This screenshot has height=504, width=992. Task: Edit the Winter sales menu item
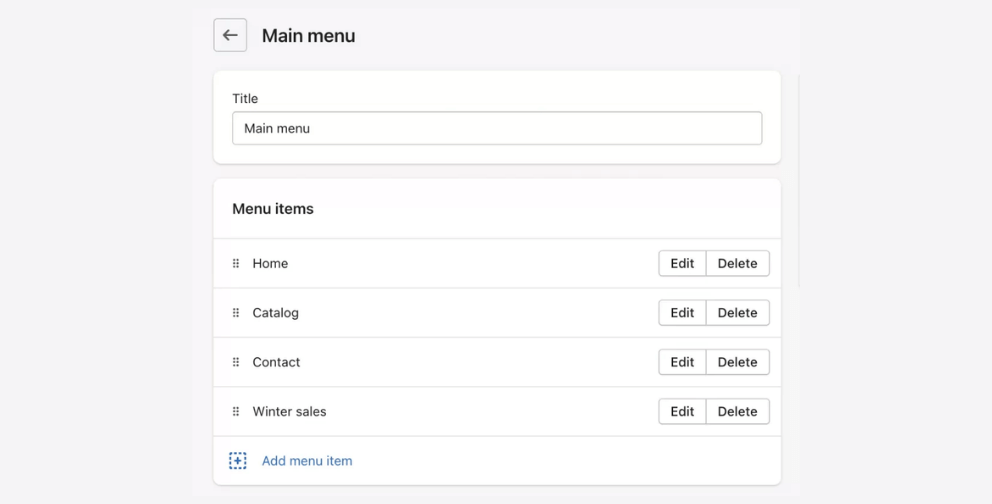pyautogui.click(x=682, y=411)
